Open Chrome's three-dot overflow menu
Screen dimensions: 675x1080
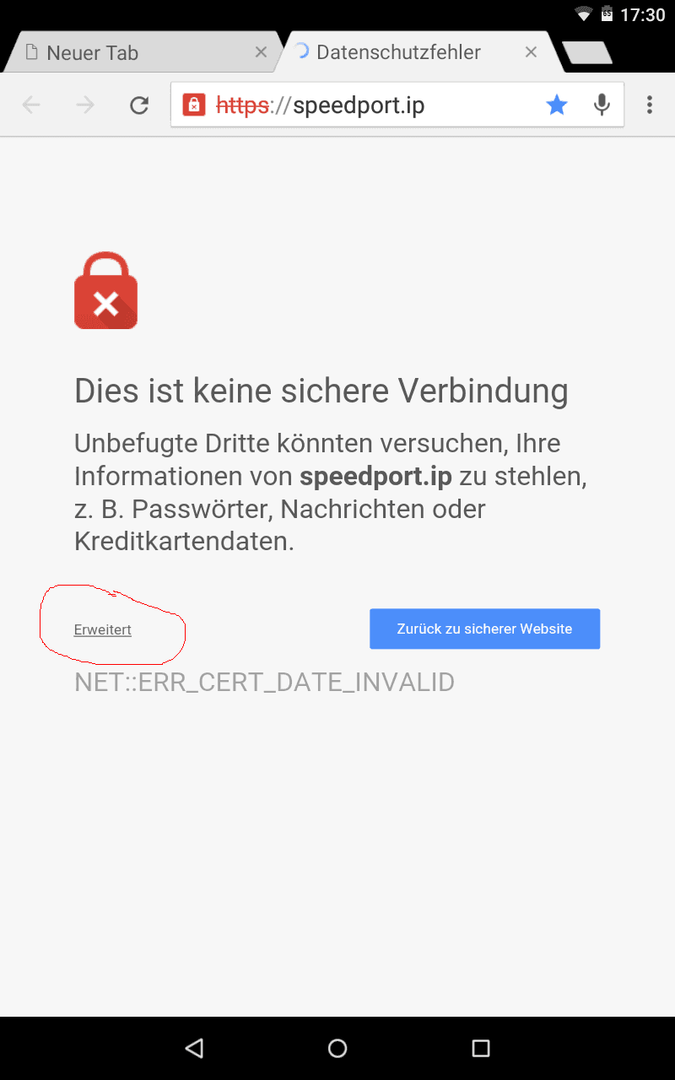pos(650,105)
